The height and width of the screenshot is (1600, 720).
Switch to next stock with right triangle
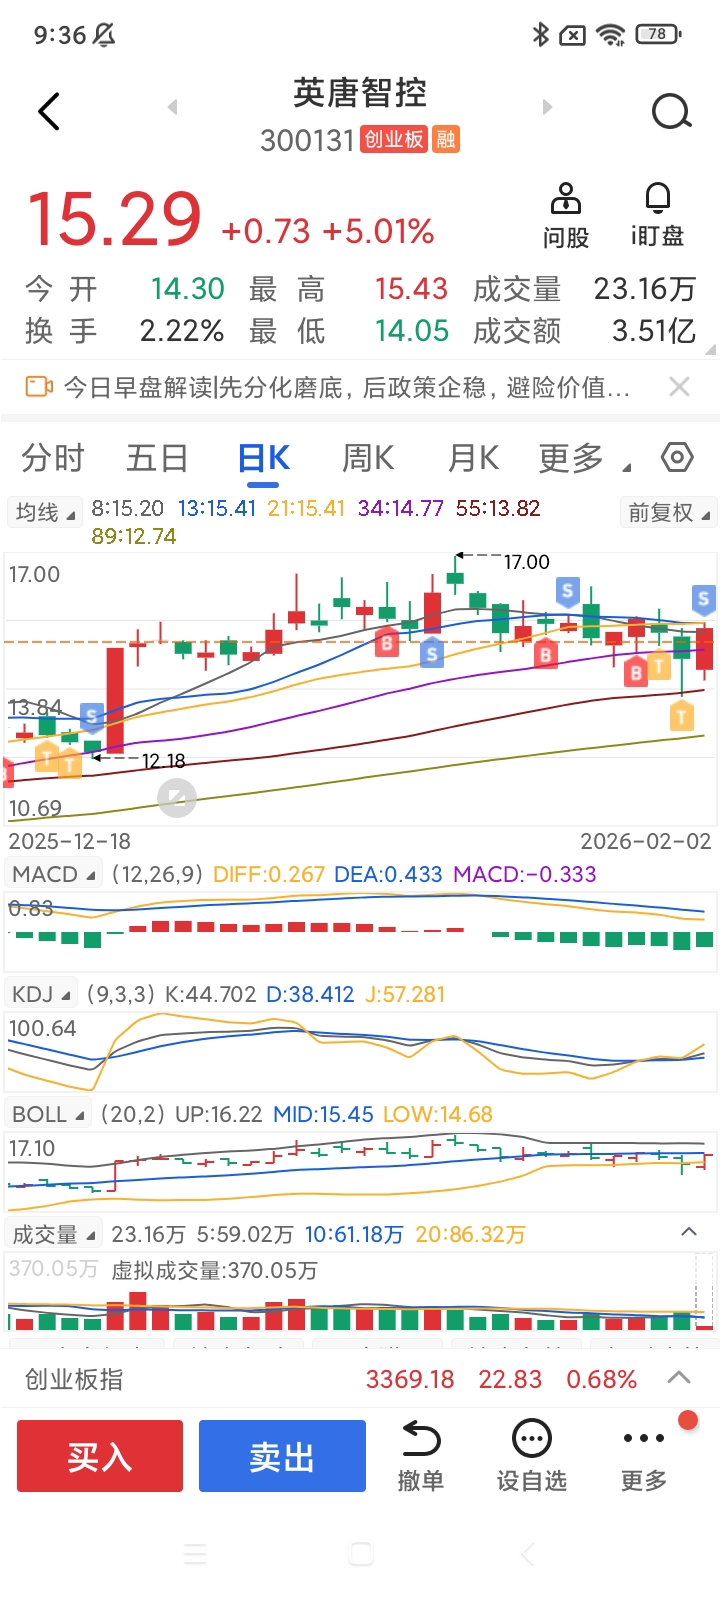point(547,107)
